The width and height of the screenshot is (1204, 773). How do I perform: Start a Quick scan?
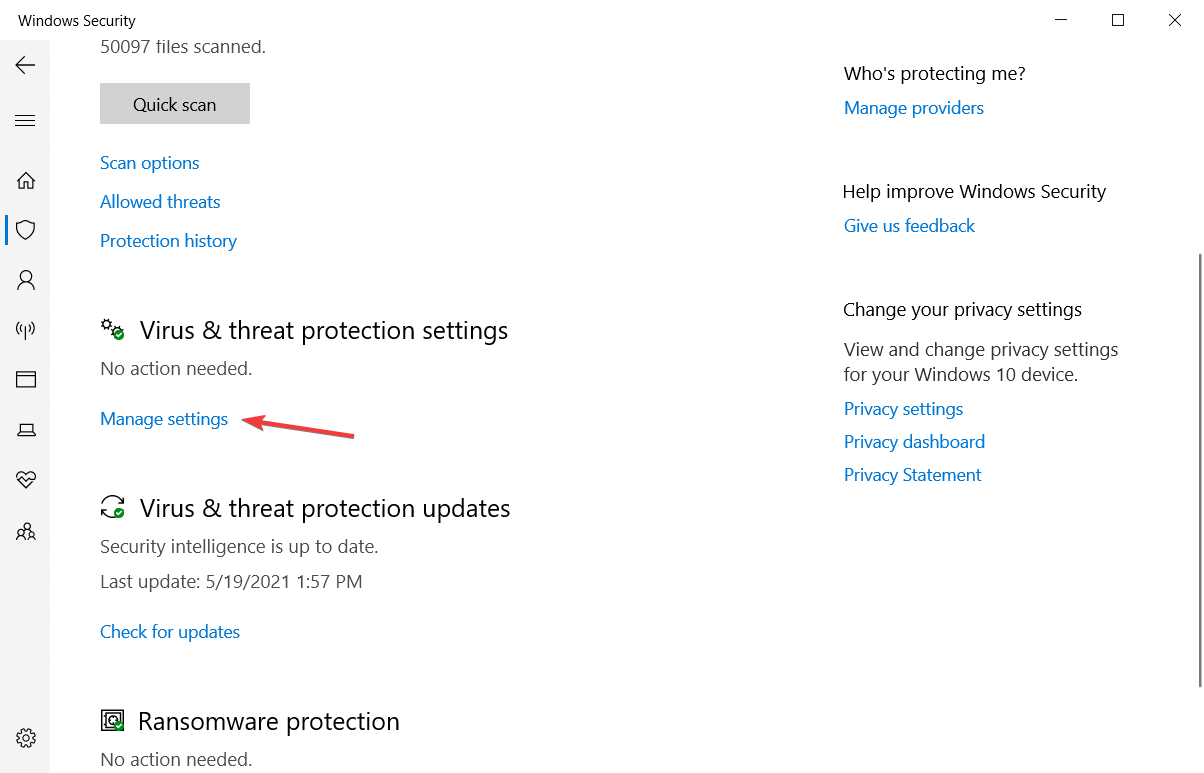click(175, 104)
